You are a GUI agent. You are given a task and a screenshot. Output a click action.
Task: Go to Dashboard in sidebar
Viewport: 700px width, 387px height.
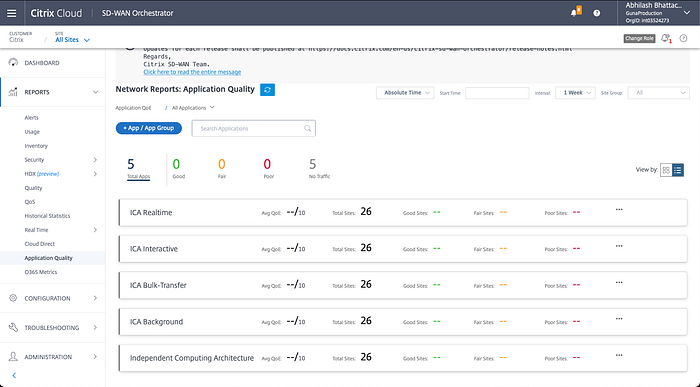[x=42, y=63]
